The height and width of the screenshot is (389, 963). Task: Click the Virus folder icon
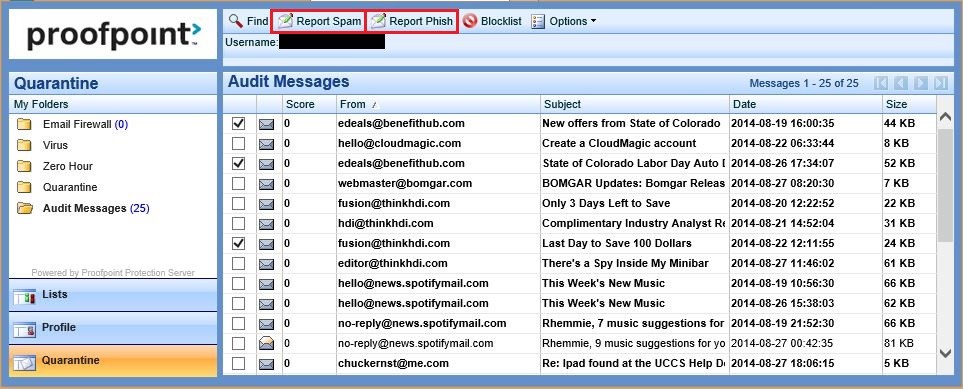pyautogui.click(x=24, y=145)
